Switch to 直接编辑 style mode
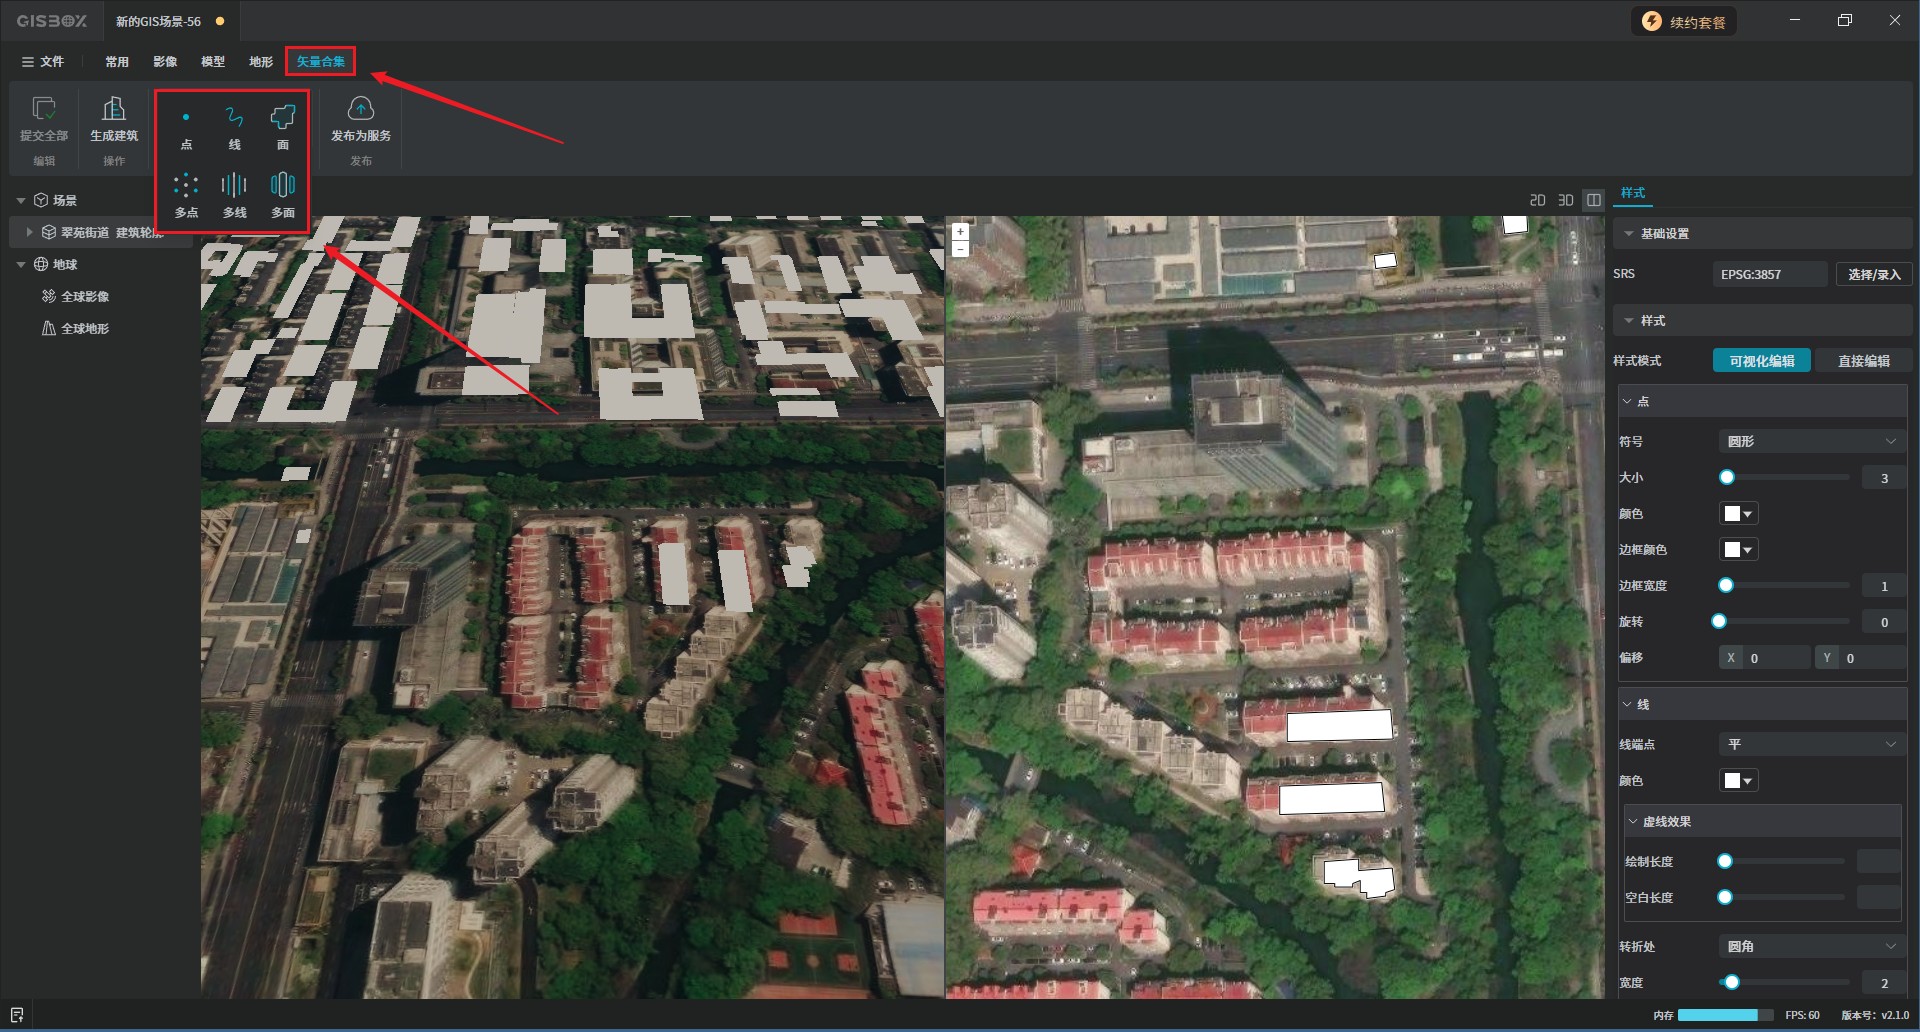Image resolution: width=1920 pixels, height=1032 pixels. click(x=1863, y=361)
